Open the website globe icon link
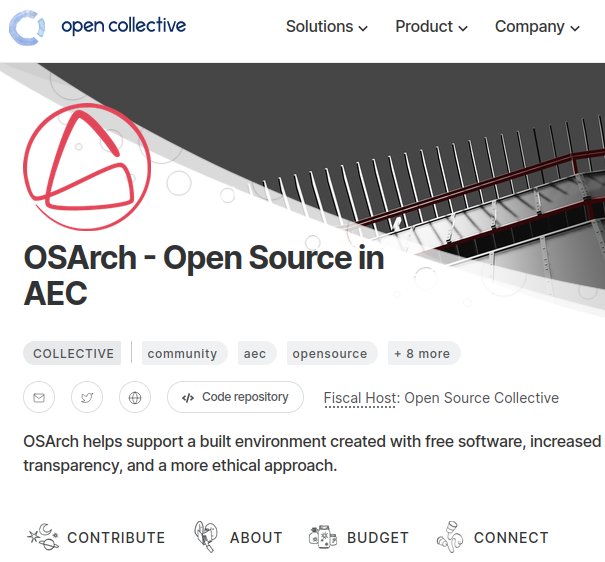 [135, 397]
